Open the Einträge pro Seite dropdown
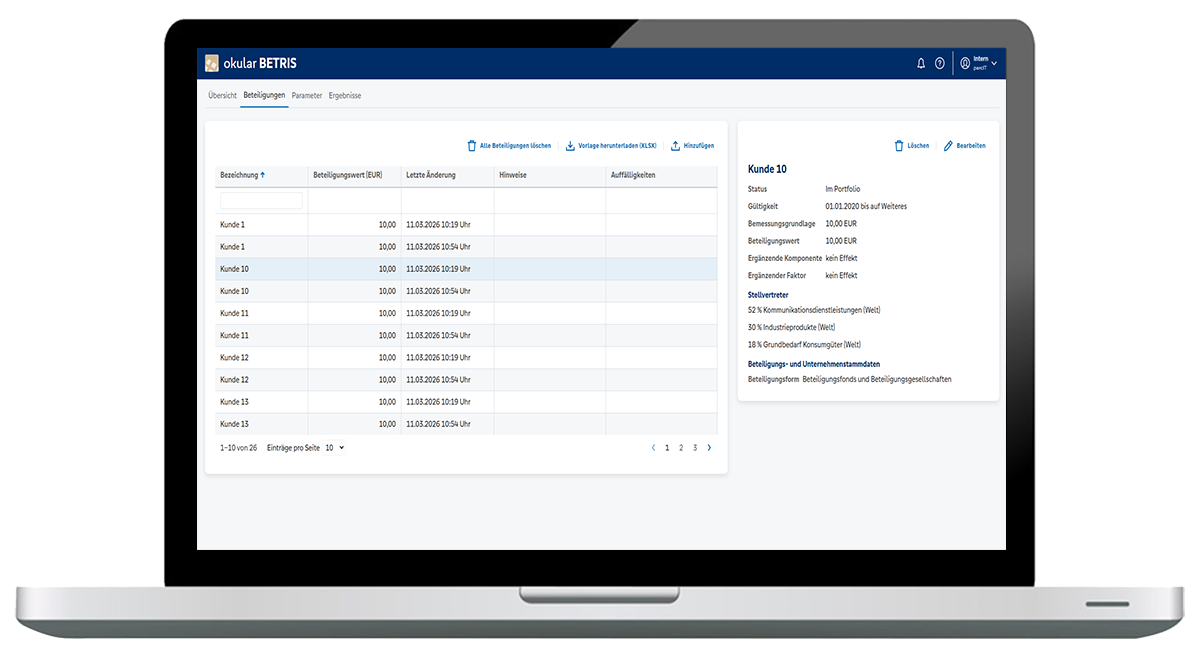 point(334,448)
